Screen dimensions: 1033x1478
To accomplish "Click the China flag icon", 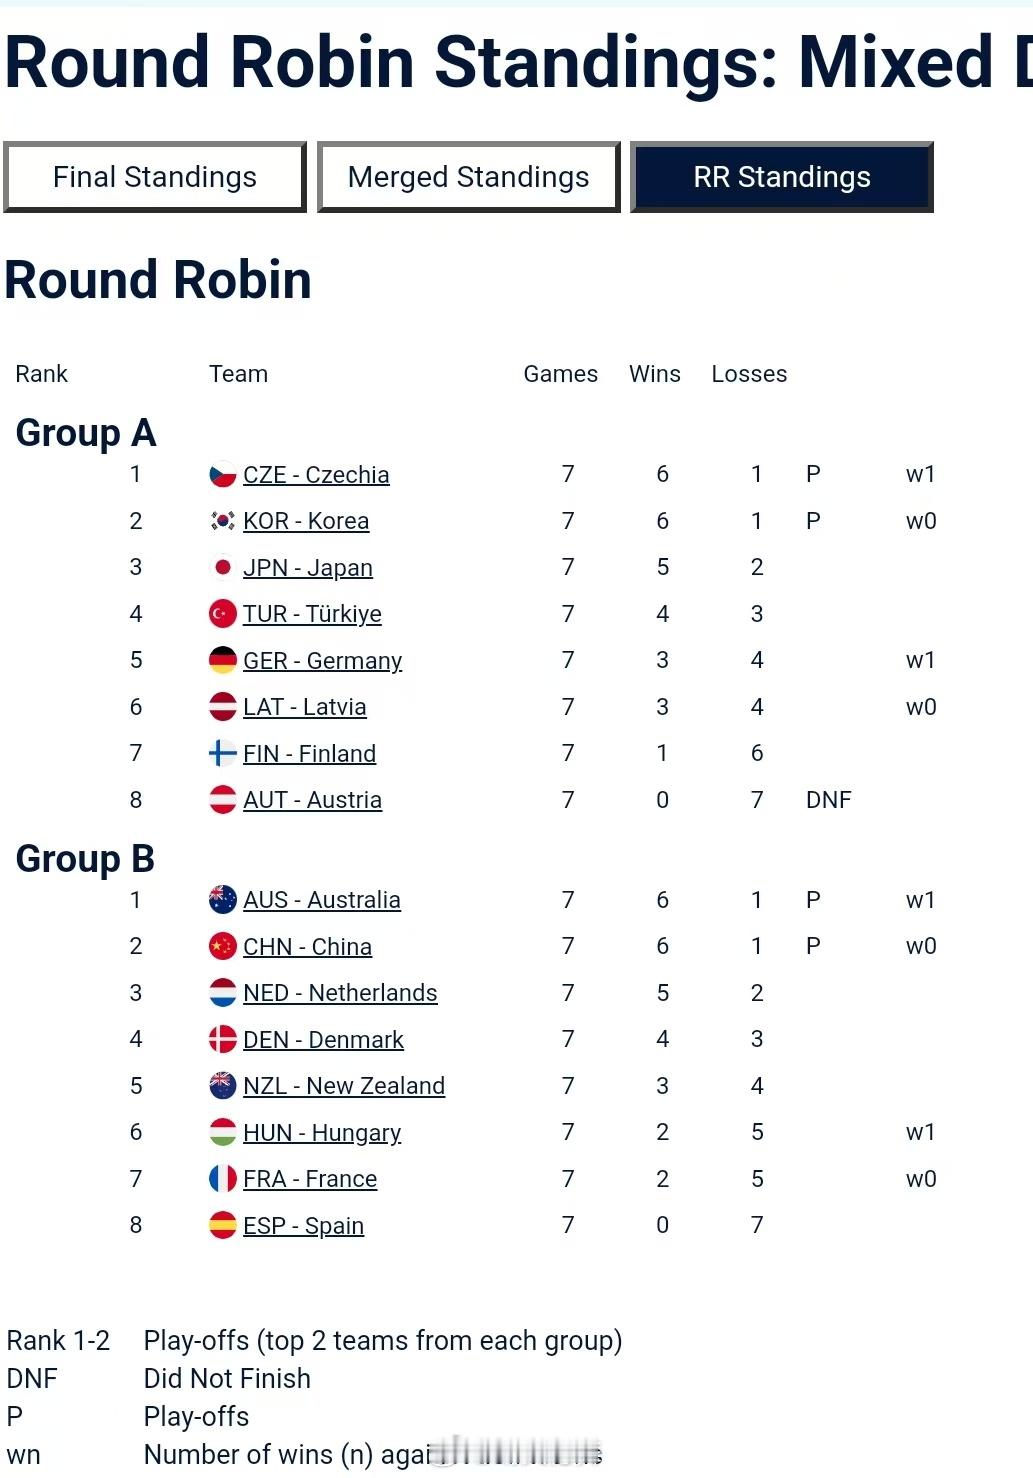I will pyautogui.click(x=222, y=947).
